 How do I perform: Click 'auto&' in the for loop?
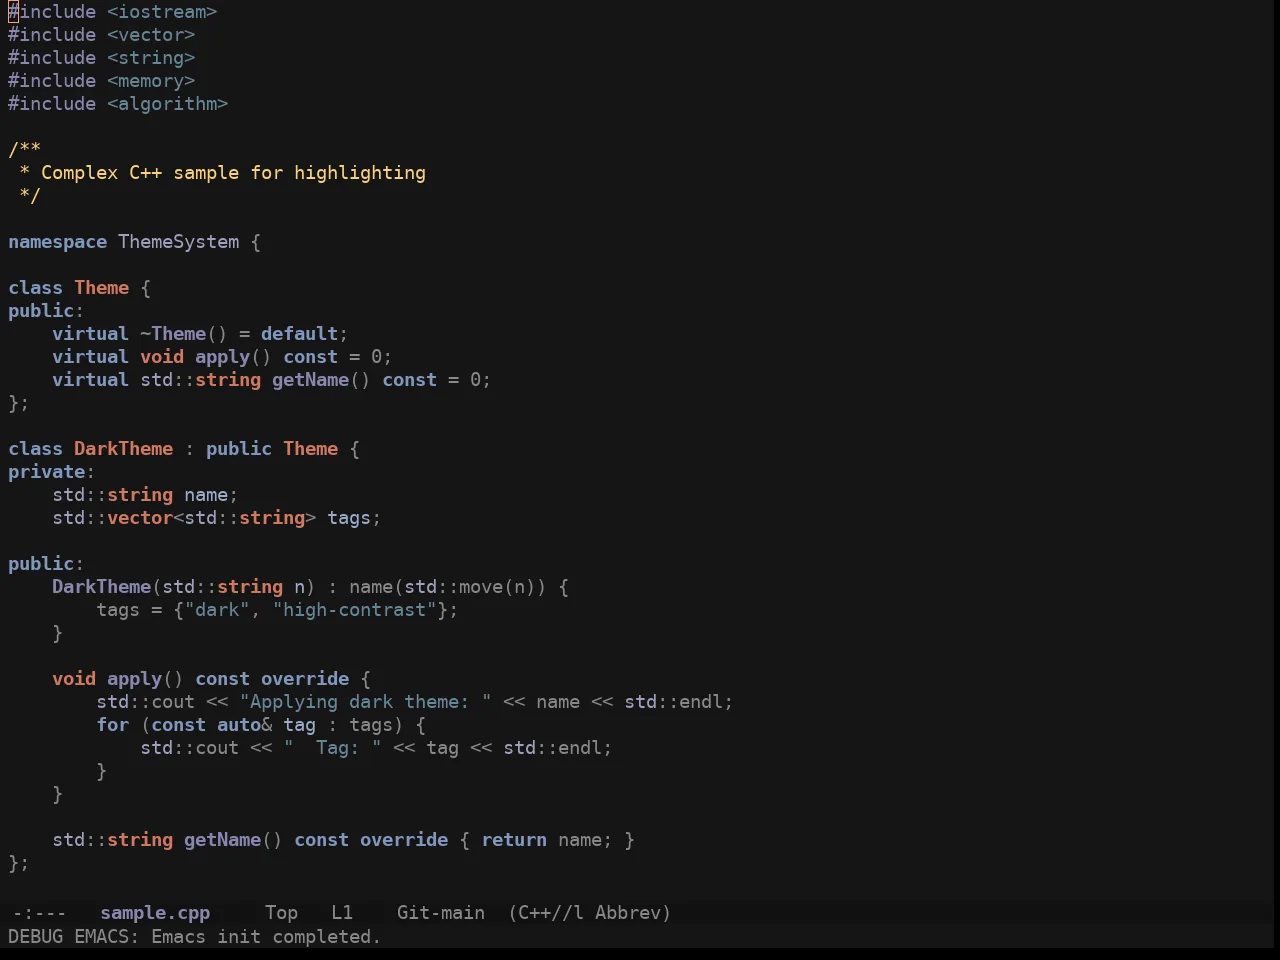coord(245,725)
